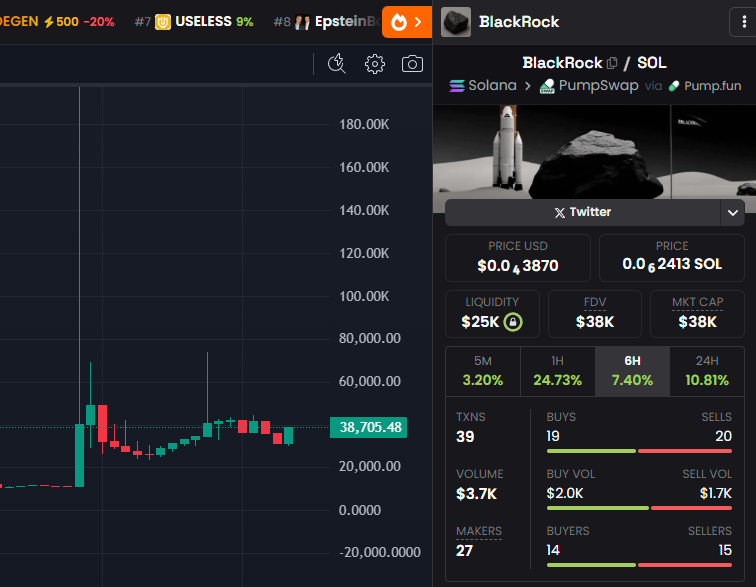The height and width of the screenshot is (587, 756).
Task: Click the liquidity lock icon
Action: 513,322
